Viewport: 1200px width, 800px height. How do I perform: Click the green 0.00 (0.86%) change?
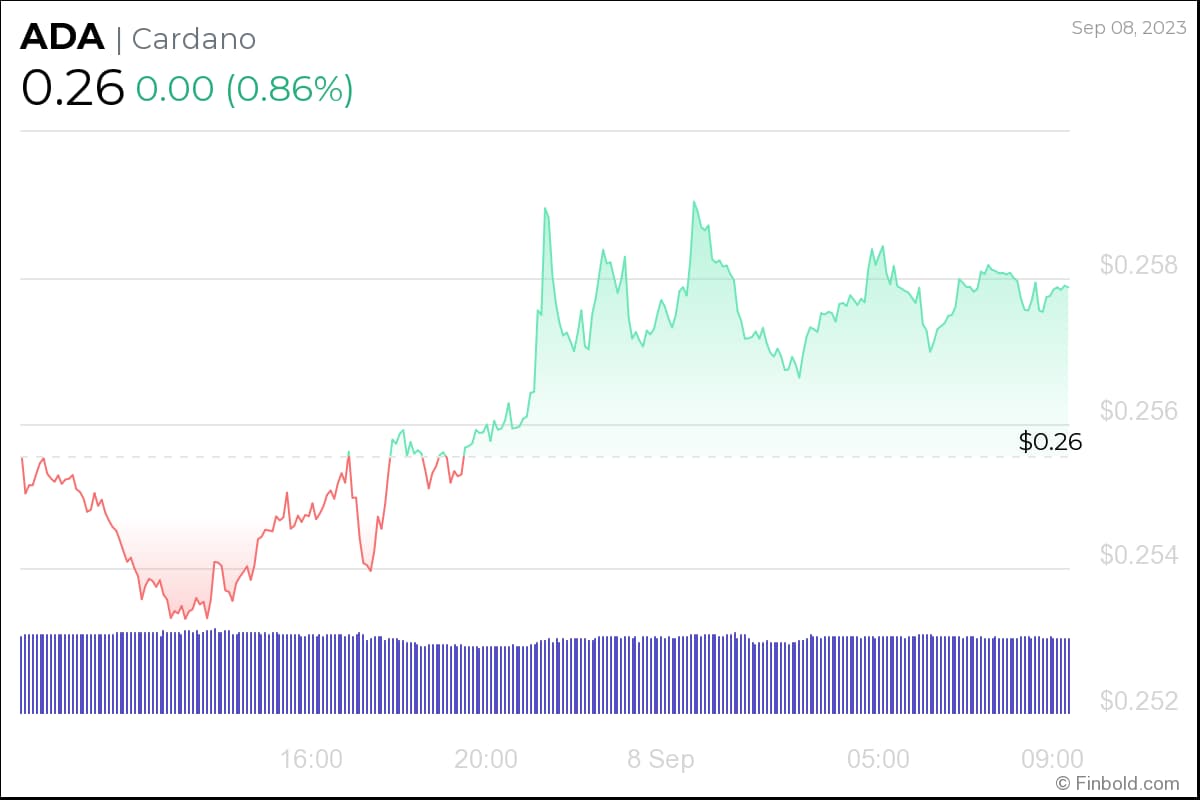pyautogui.click(x=244, y=89)
